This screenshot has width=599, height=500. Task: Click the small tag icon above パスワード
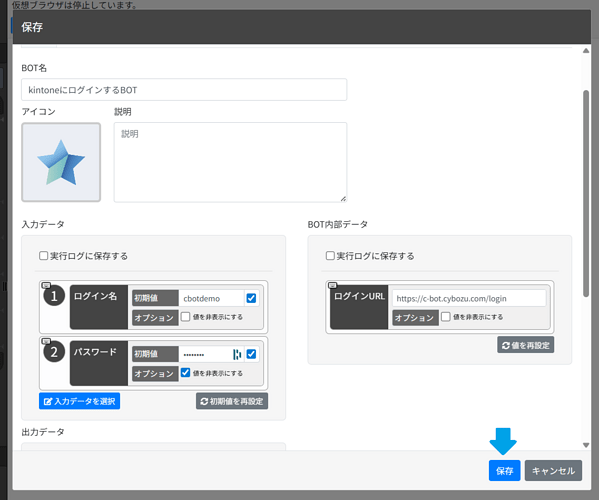click(46, 341)
